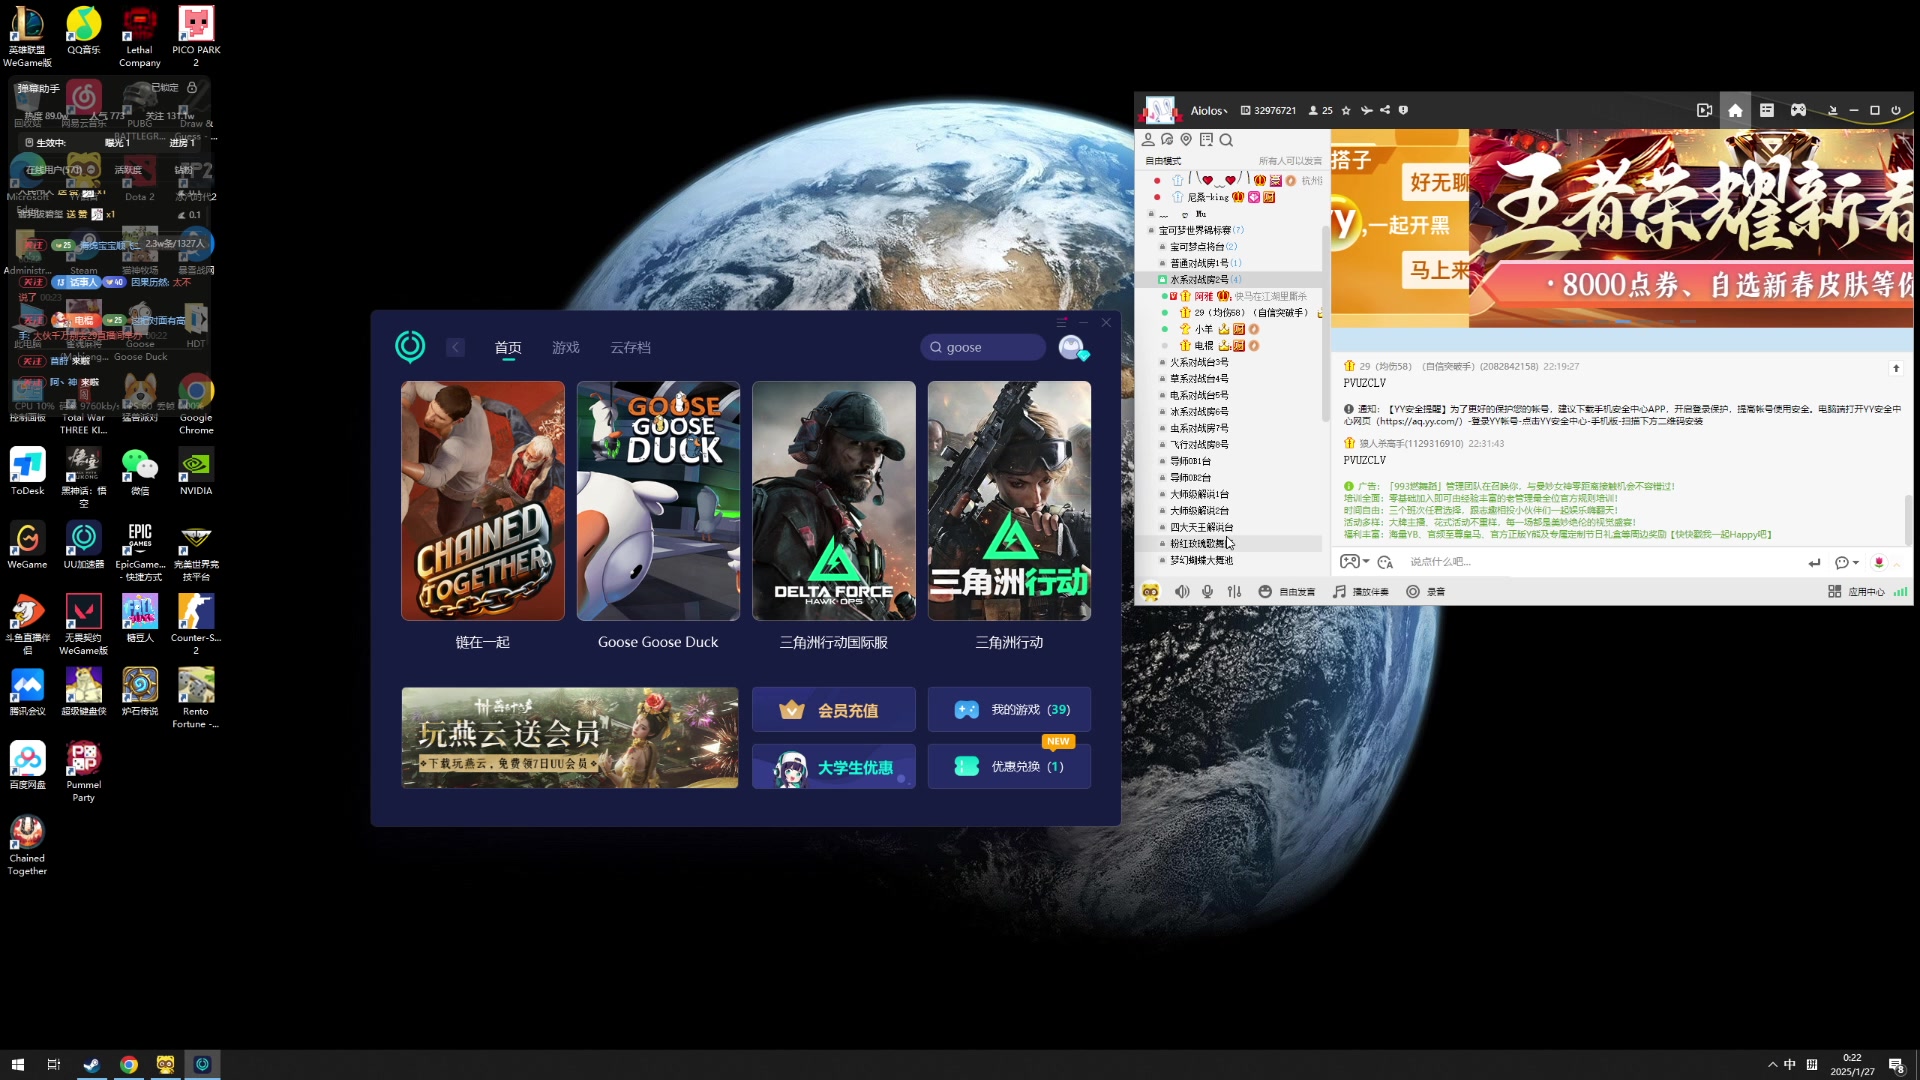Open the 自由模式 mode selector

pos(1163,160)
